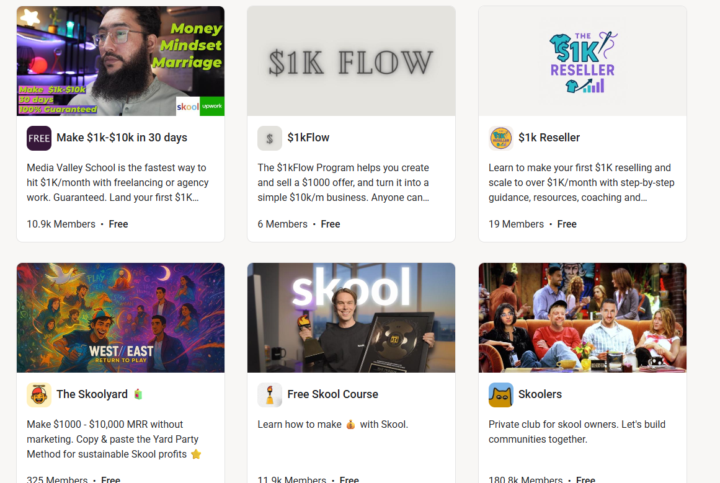This screenshot has width=720, height=483.
Task: Open the Free Skool Course title
Action: coord(332,394)
